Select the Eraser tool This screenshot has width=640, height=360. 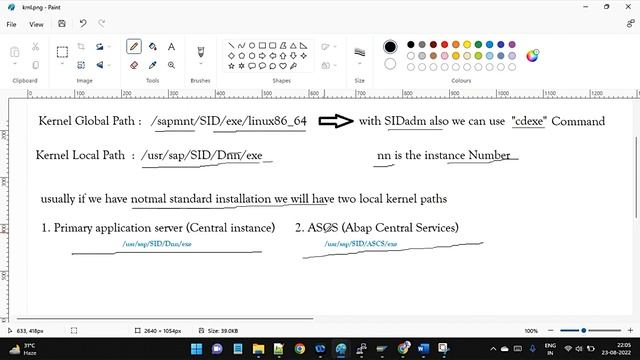coord(134,65)
